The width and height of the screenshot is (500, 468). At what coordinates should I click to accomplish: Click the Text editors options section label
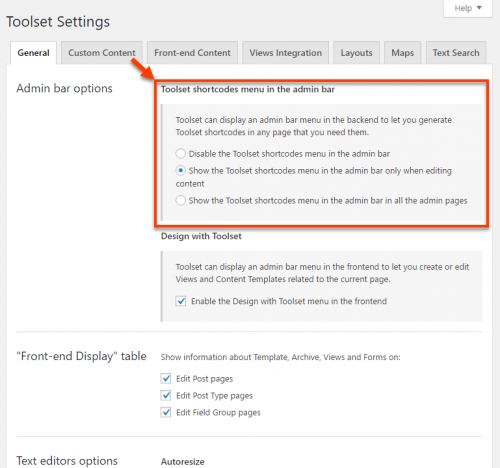[67, 461]
